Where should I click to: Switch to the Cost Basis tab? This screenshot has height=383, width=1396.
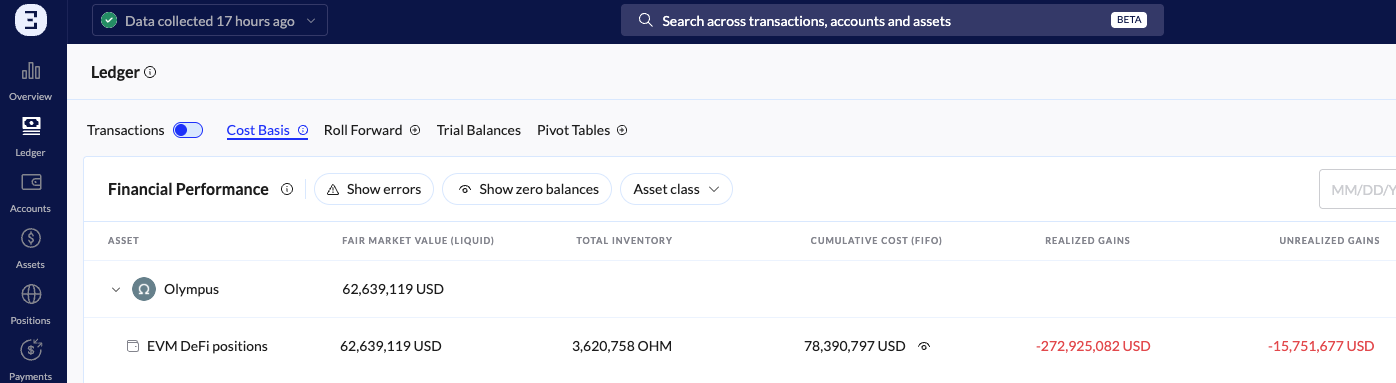(258, 130)
